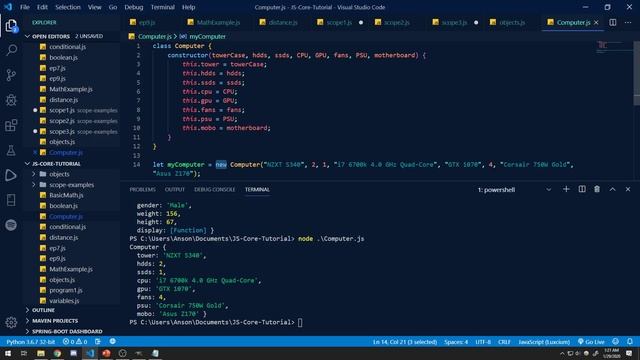The width and height of the screenshot is (640, 360).
Task: Click unsaved dot on scope1.js tab
Action: click(361, 22)
